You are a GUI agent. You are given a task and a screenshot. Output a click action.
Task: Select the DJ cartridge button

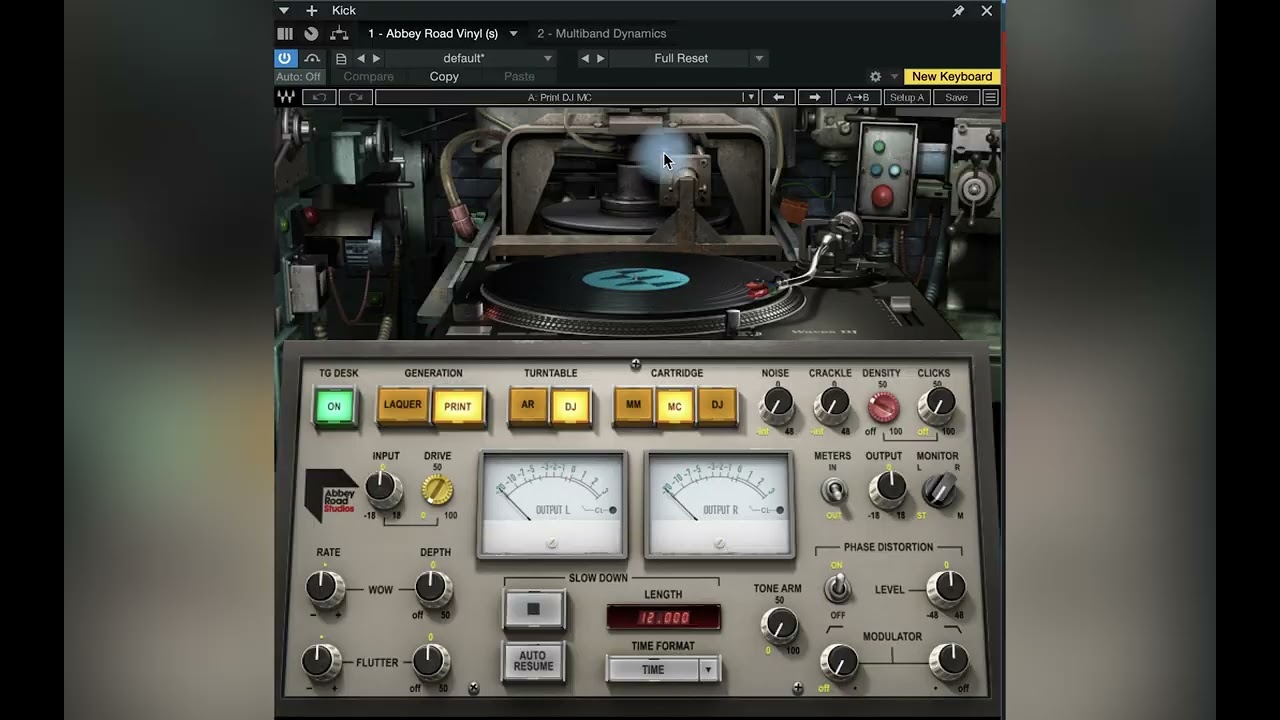coord(717,405)
